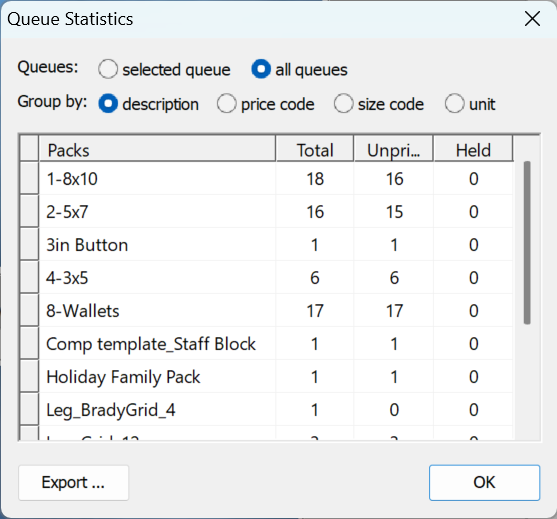This screenshot has width=557, height=519.
Task: Click the Export ... button
Action: click(x=74, y=483)
